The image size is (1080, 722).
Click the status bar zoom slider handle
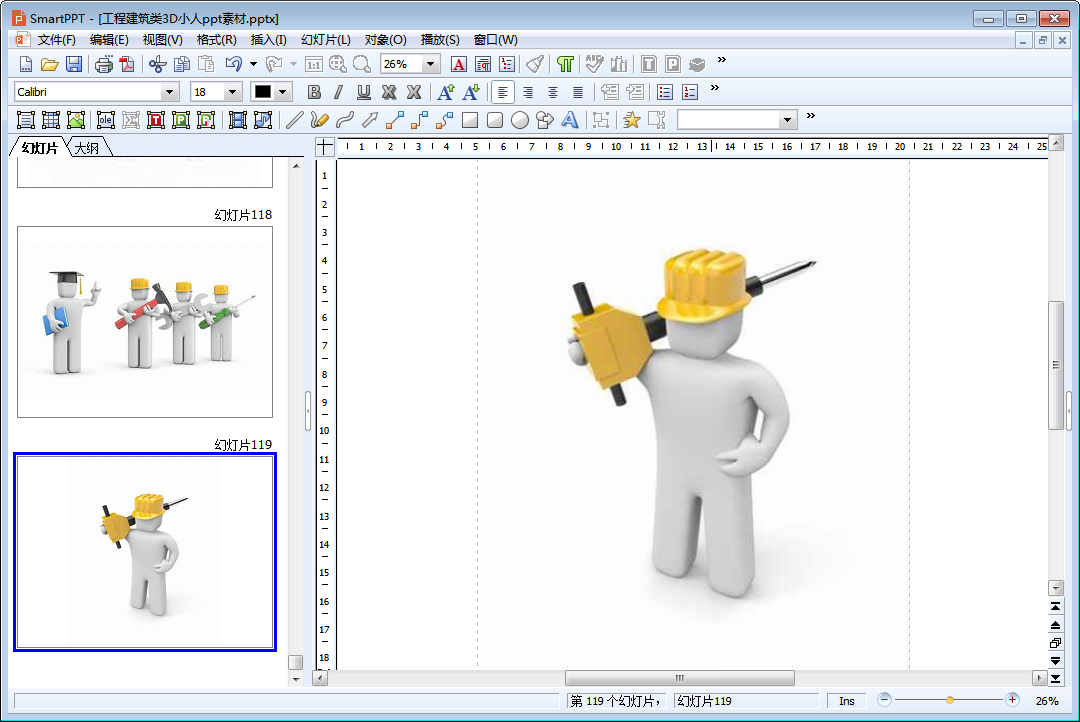[950, 700]
